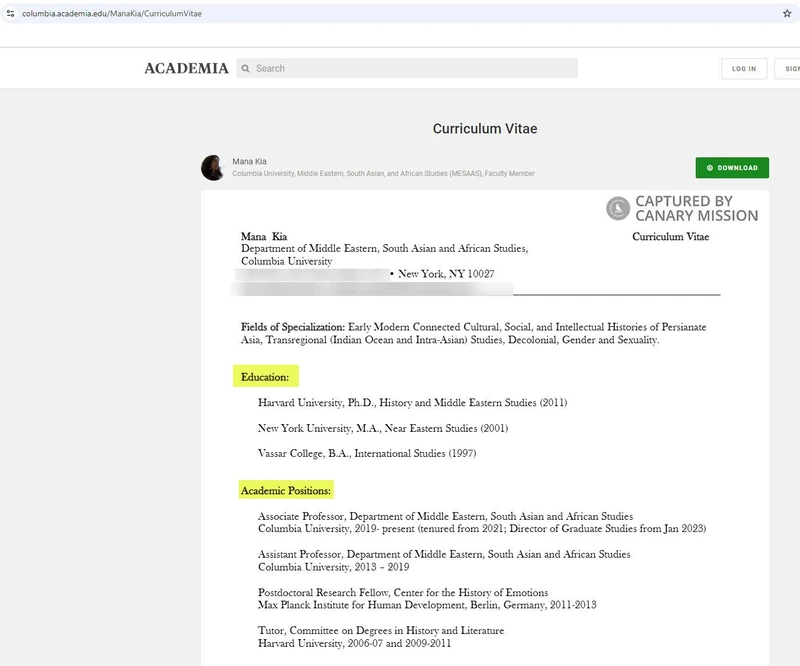Screen dimensions: 800x666
Task: Open Mana Kia's profile avatar photo
Action: (213, 167)
